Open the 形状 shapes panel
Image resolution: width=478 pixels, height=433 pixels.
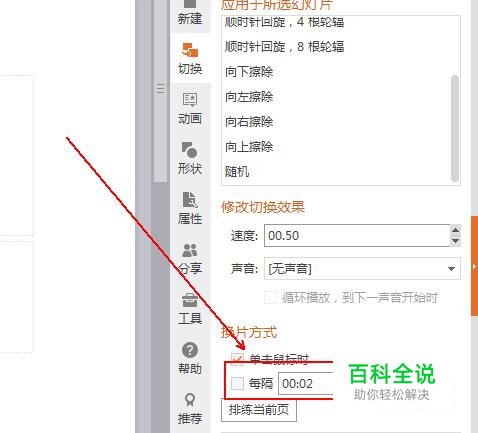point(190,158)
